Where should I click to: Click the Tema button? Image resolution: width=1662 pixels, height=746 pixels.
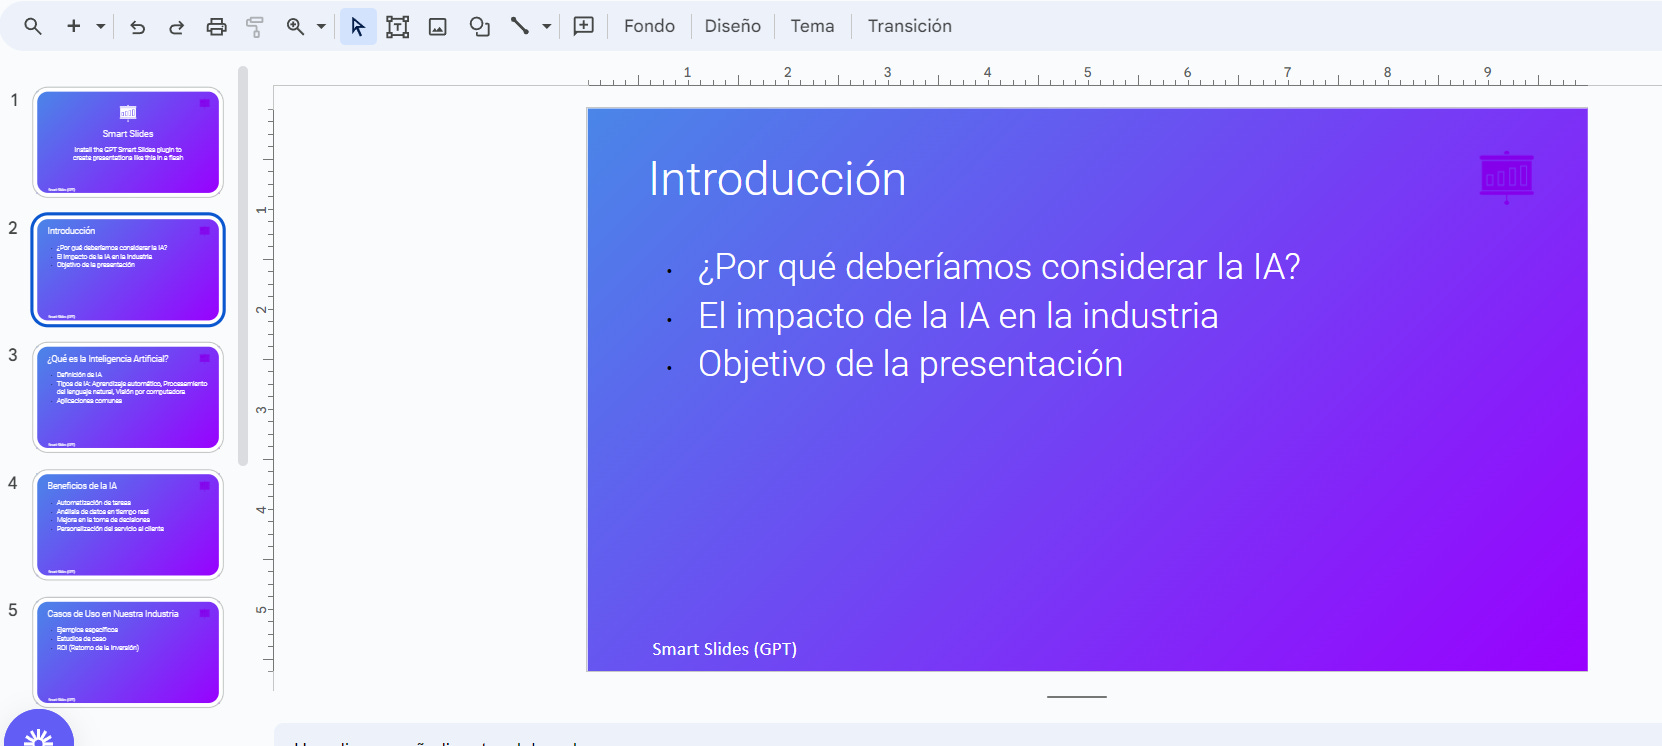(x=812, y=26)
